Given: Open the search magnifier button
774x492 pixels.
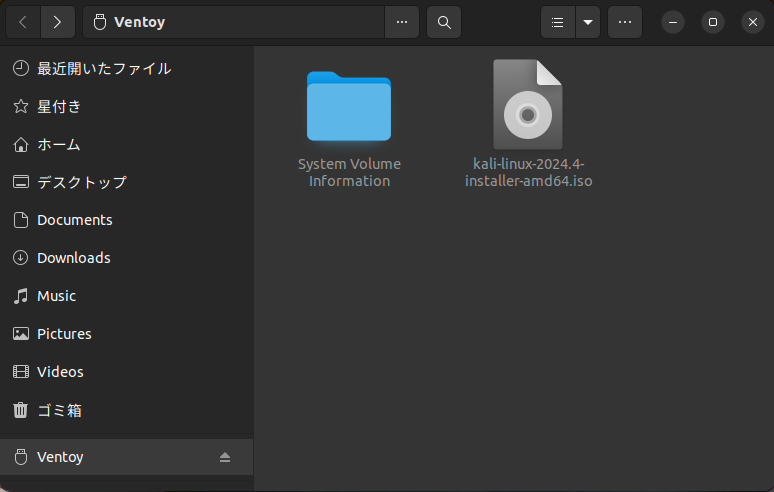Looking at the screenshot, I should pos(444,22).
